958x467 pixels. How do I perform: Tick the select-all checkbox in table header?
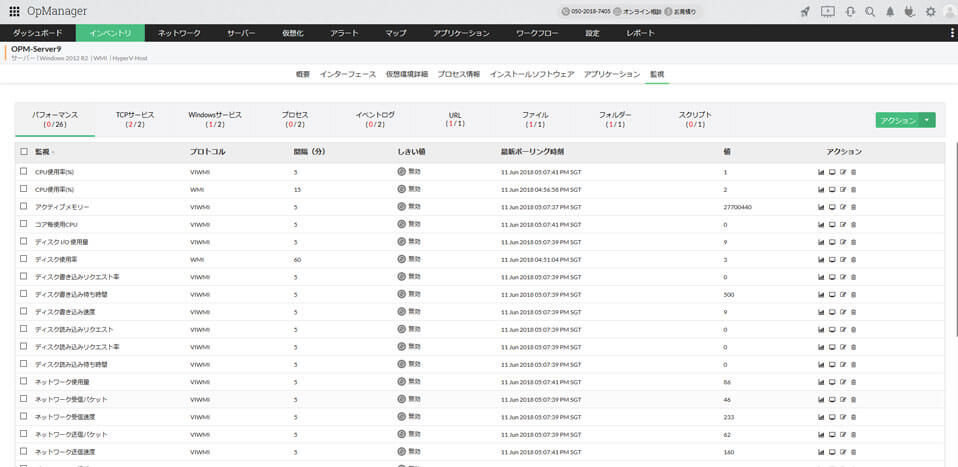coord(24,152)
